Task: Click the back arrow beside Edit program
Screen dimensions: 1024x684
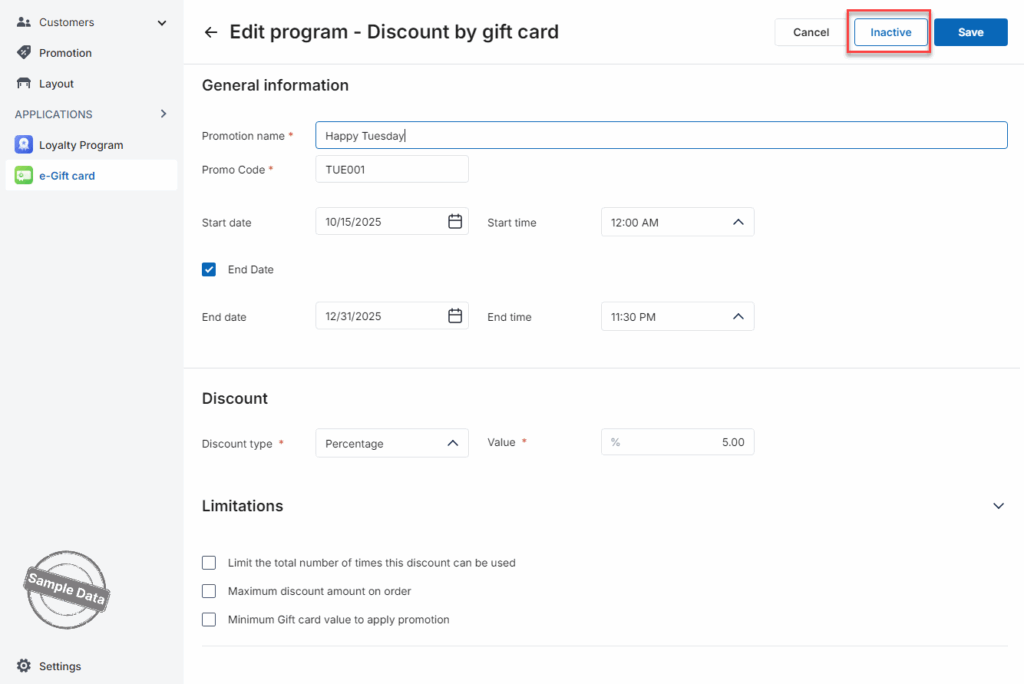Action: pyautogui.click(x=211, y=32)
